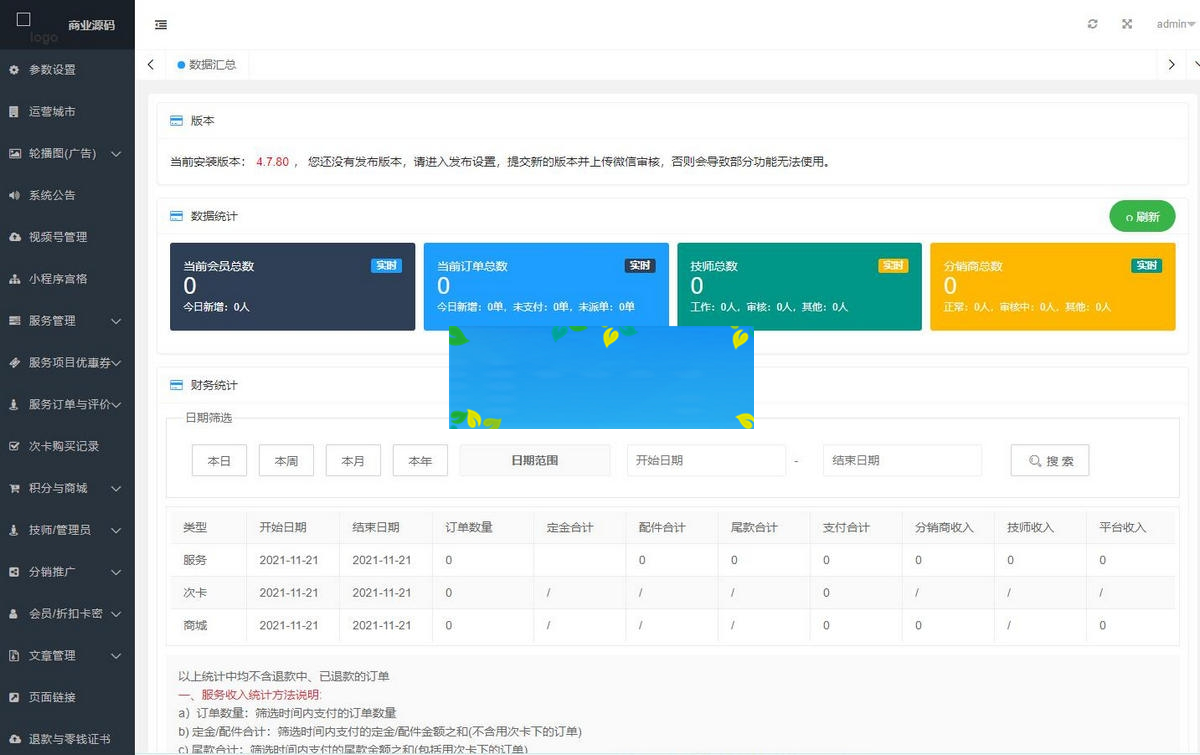Click the 开始日期 input field

[706, 460]
